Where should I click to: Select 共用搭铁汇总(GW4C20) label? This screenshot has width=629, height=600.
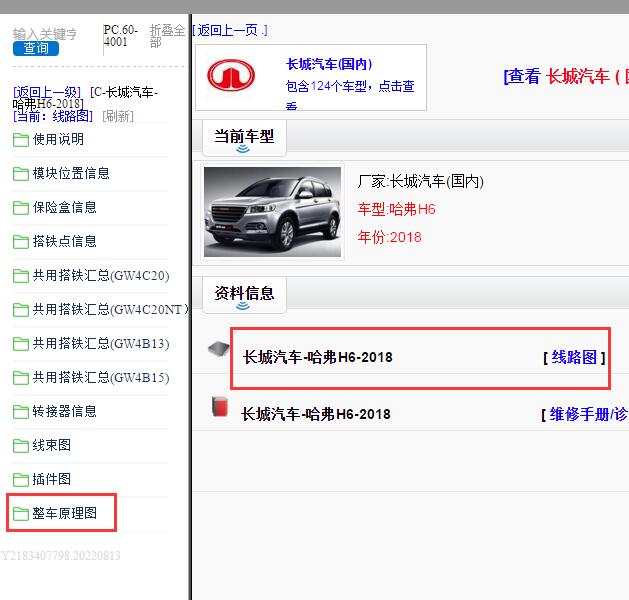point(101,276)
